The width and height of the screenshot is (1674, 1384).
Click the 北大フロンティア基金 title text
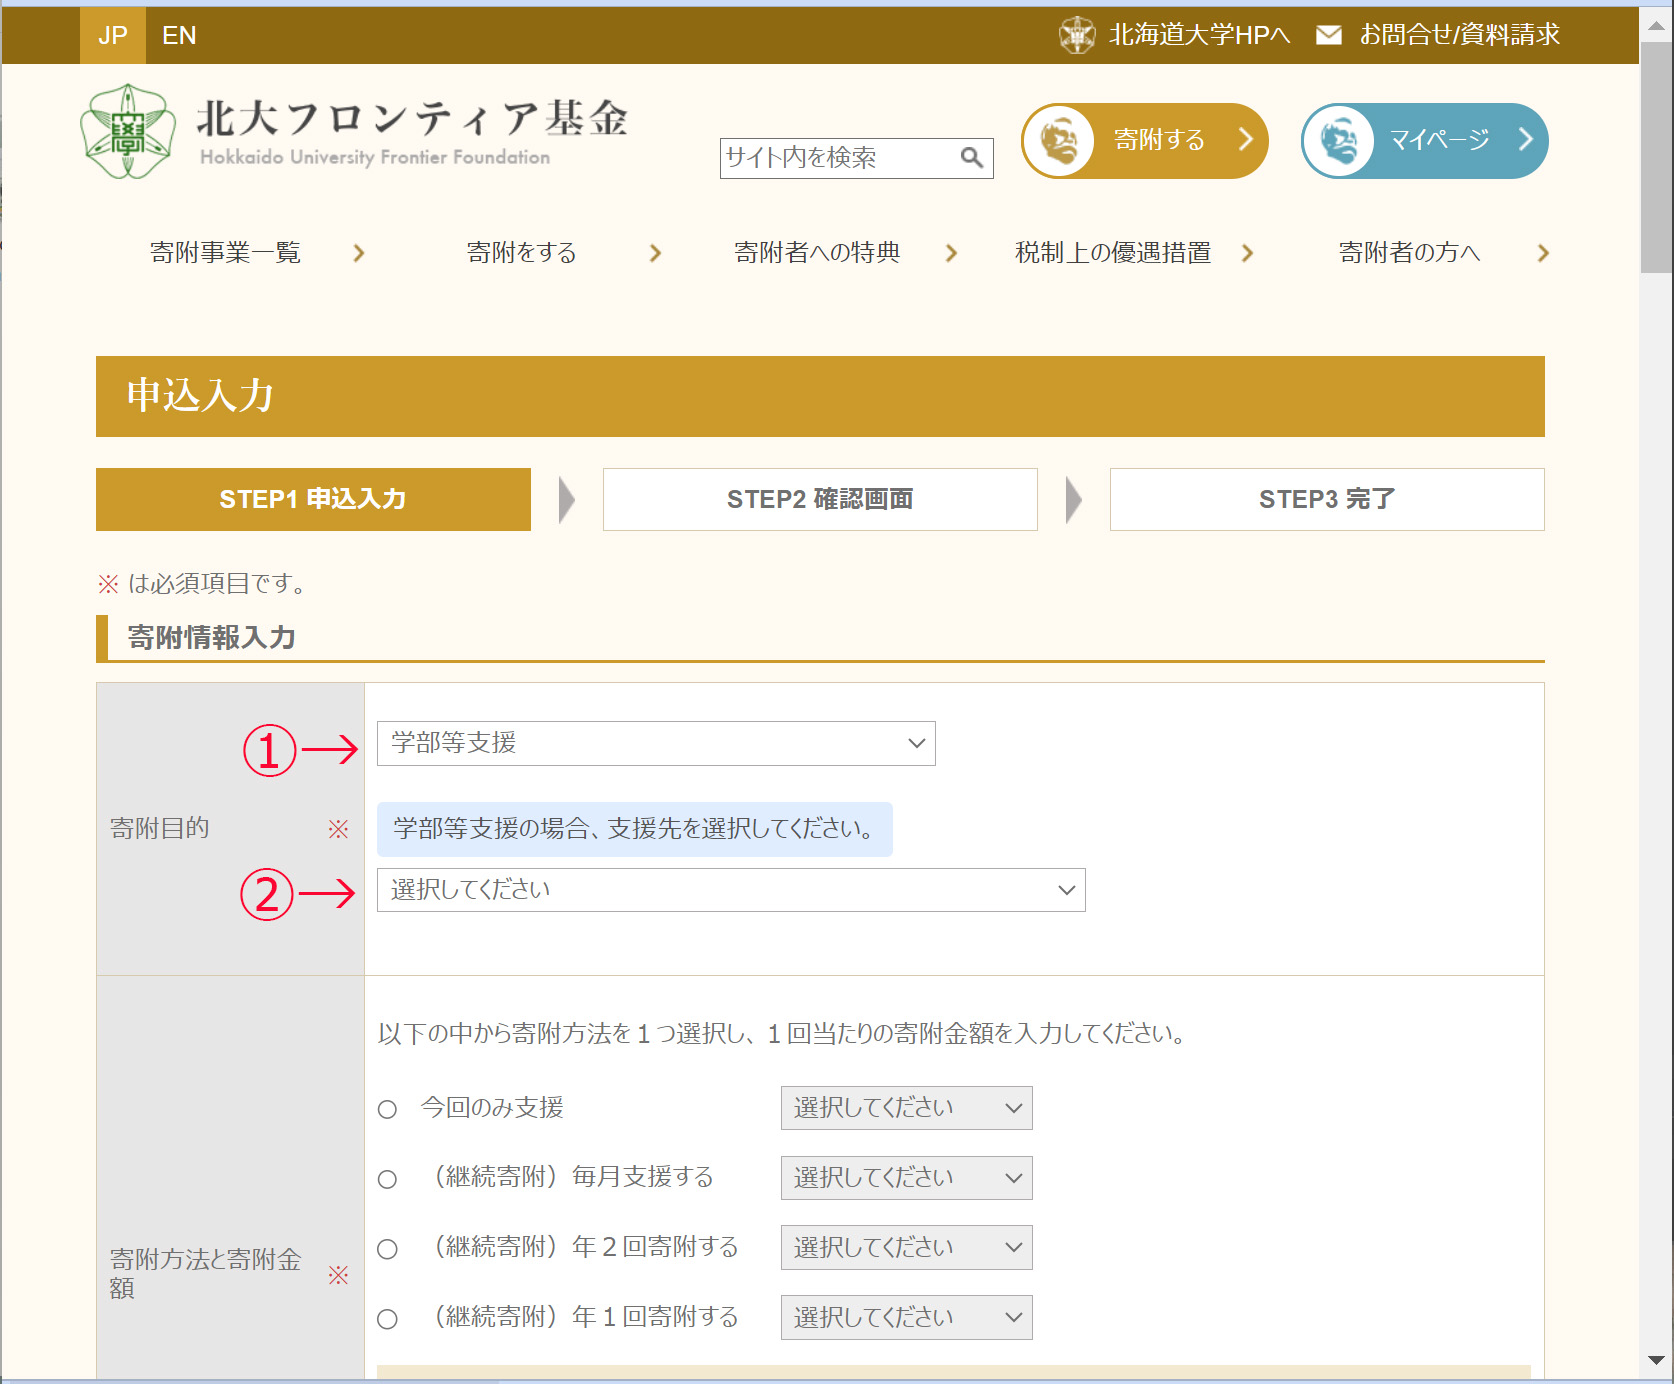(x=412, y=118)
